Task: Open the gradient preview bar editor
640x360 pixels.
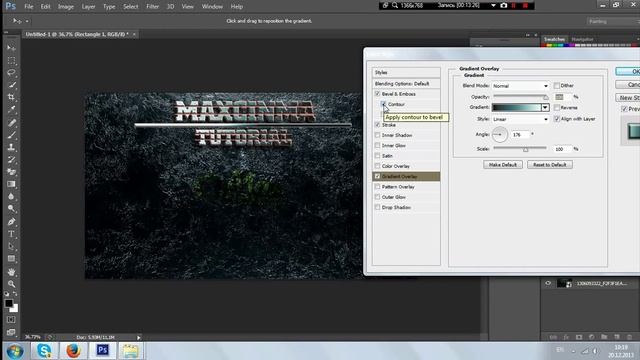Action: [517, 107]
